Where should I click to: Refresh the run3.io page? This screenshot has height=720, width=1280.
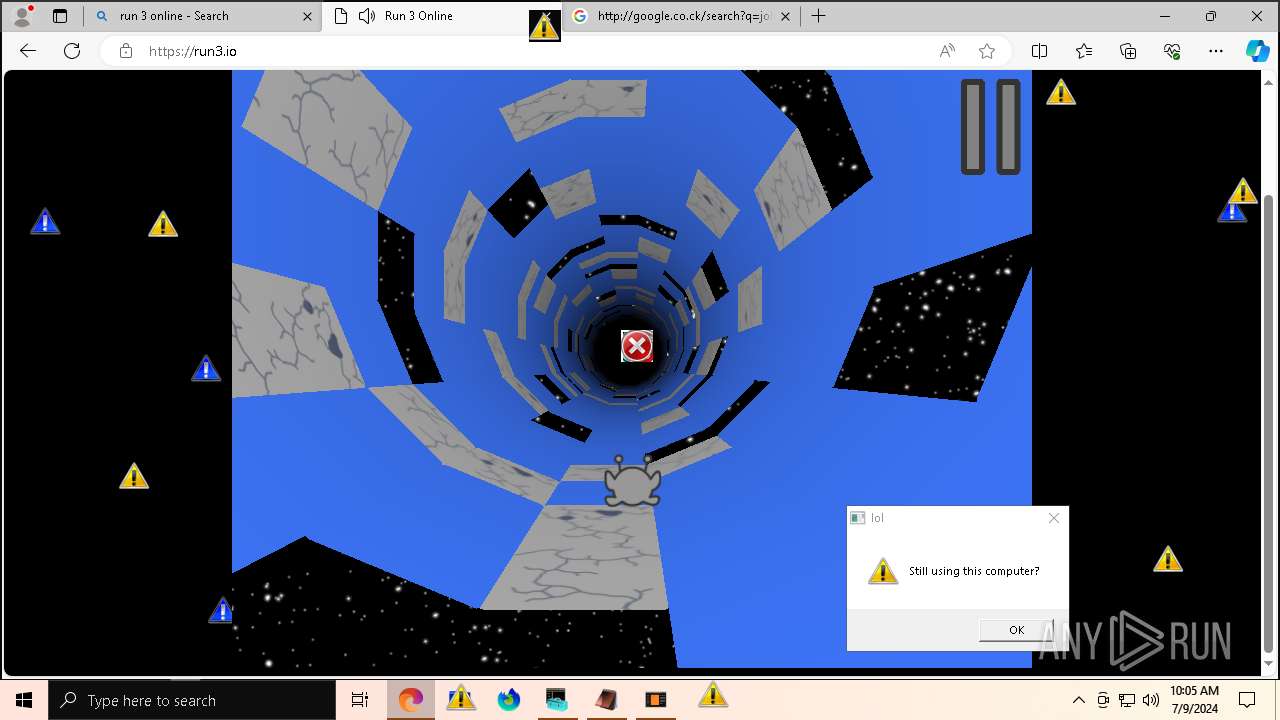[72, 51]
